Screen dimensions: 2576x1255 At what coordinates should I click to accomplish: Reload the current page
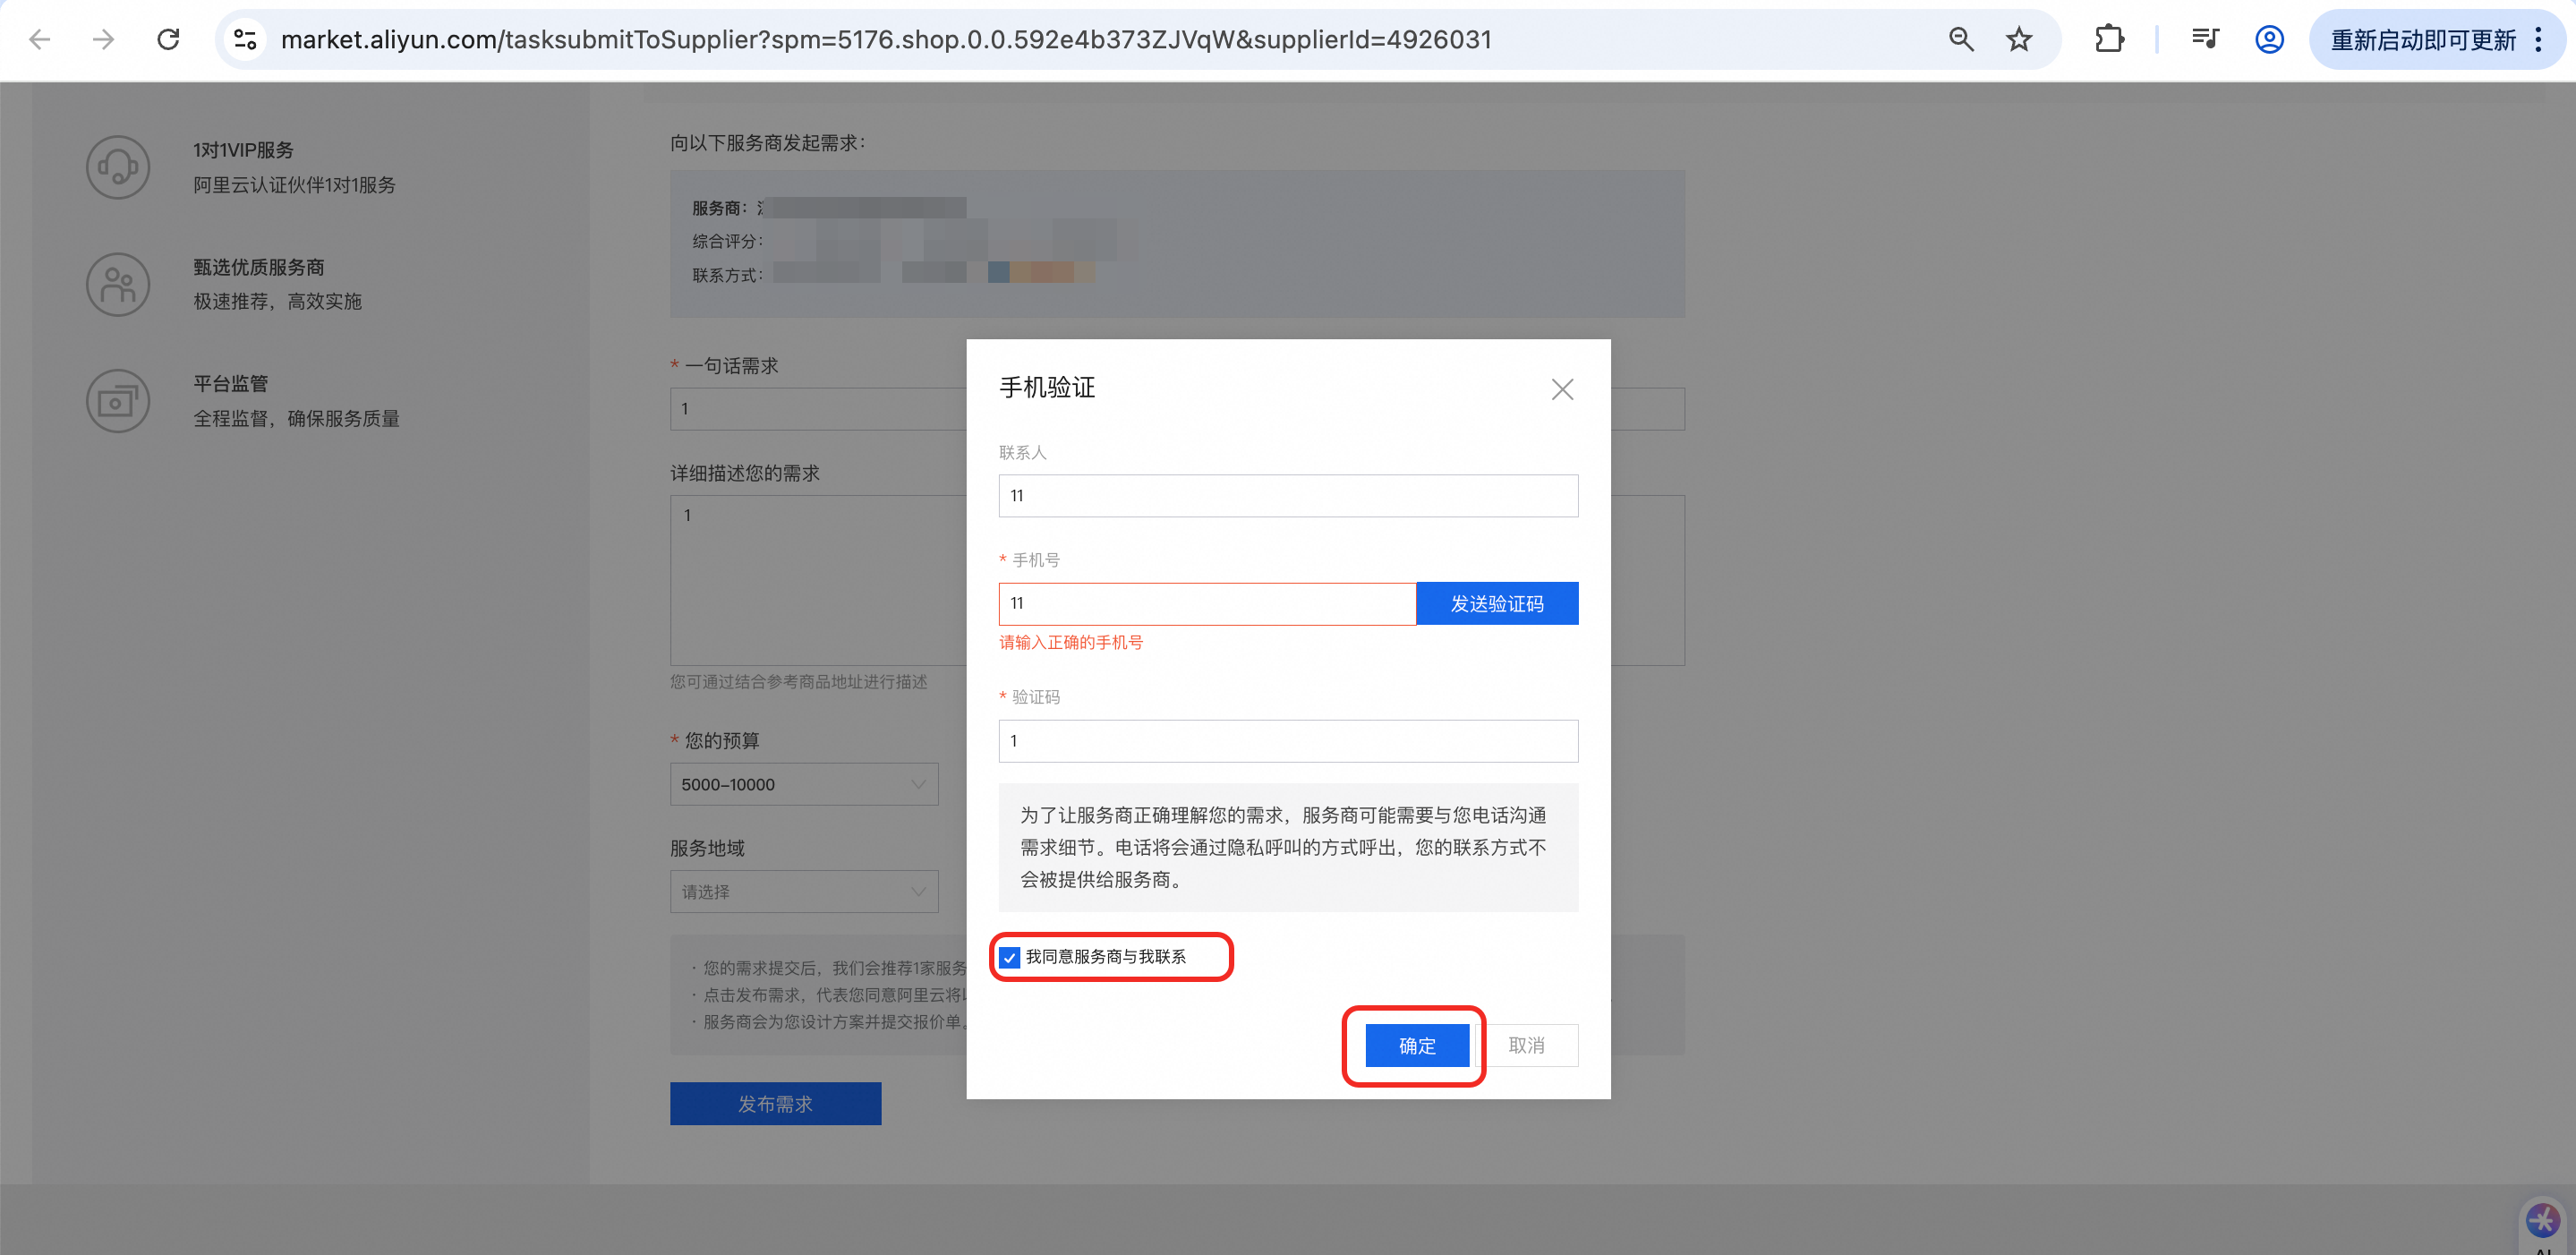click(168, 39)
